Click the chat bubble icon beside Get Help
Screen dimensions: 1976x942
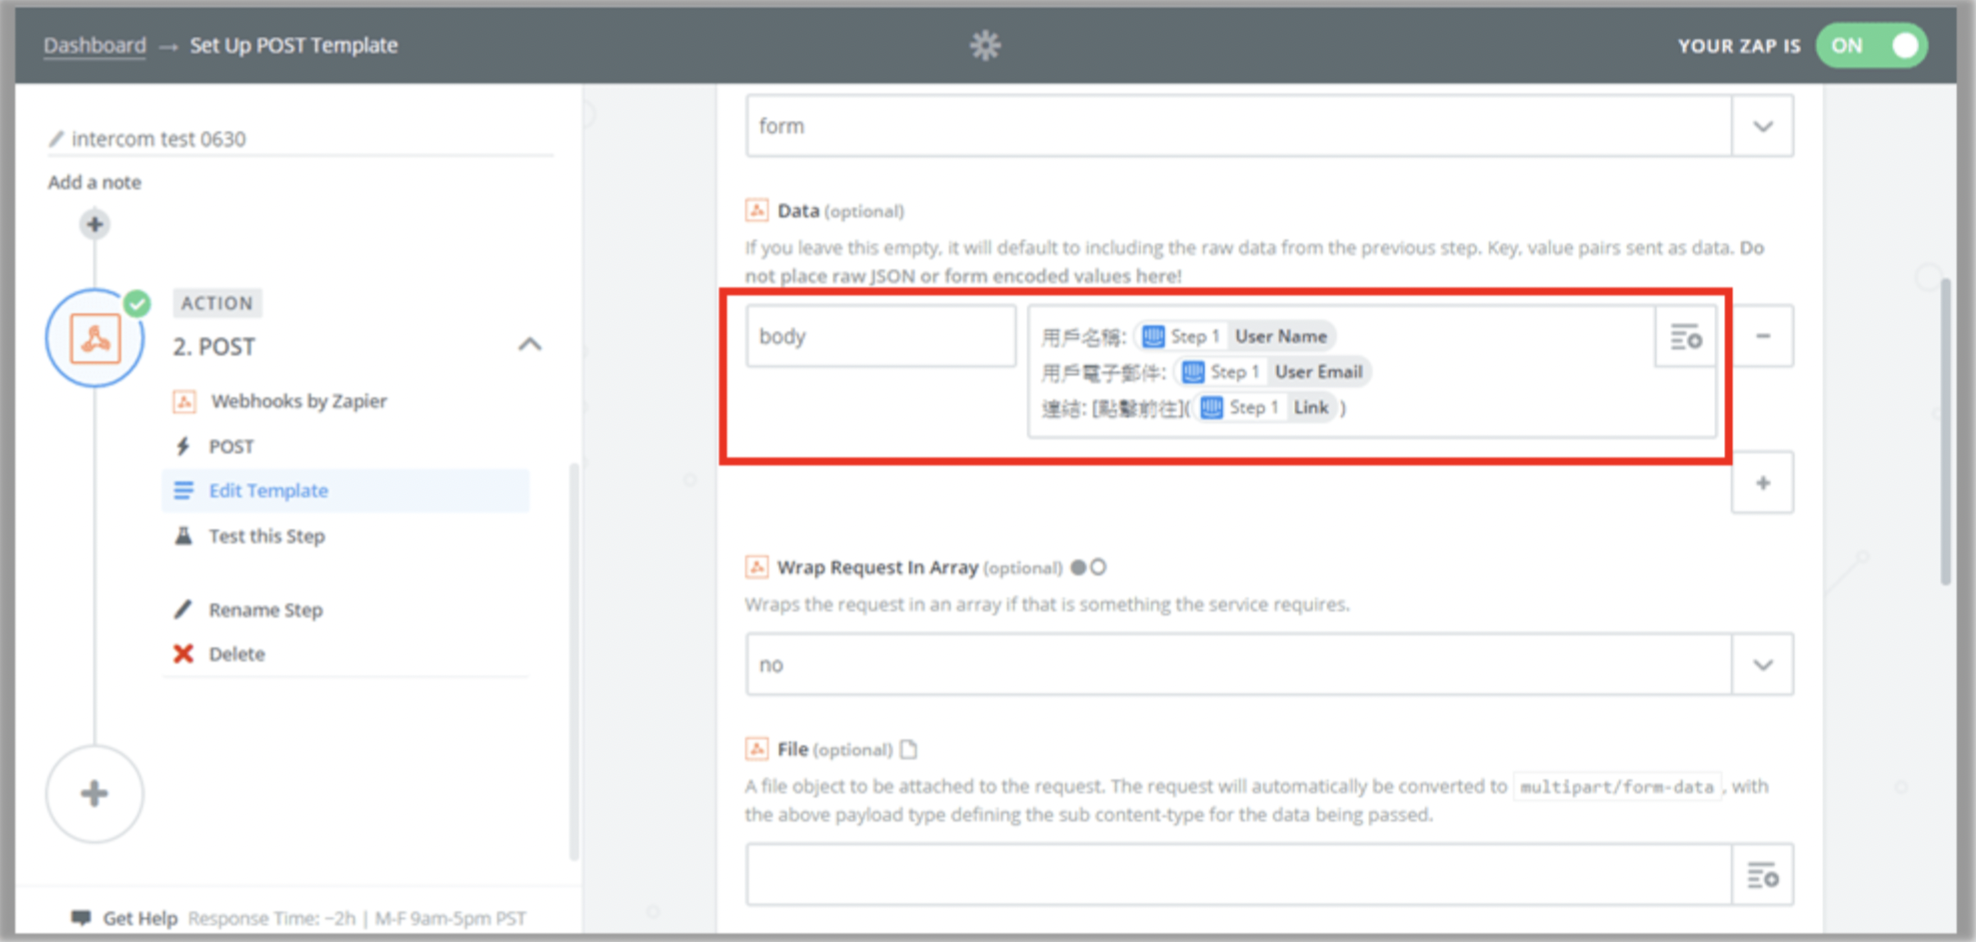coord(81,918)
